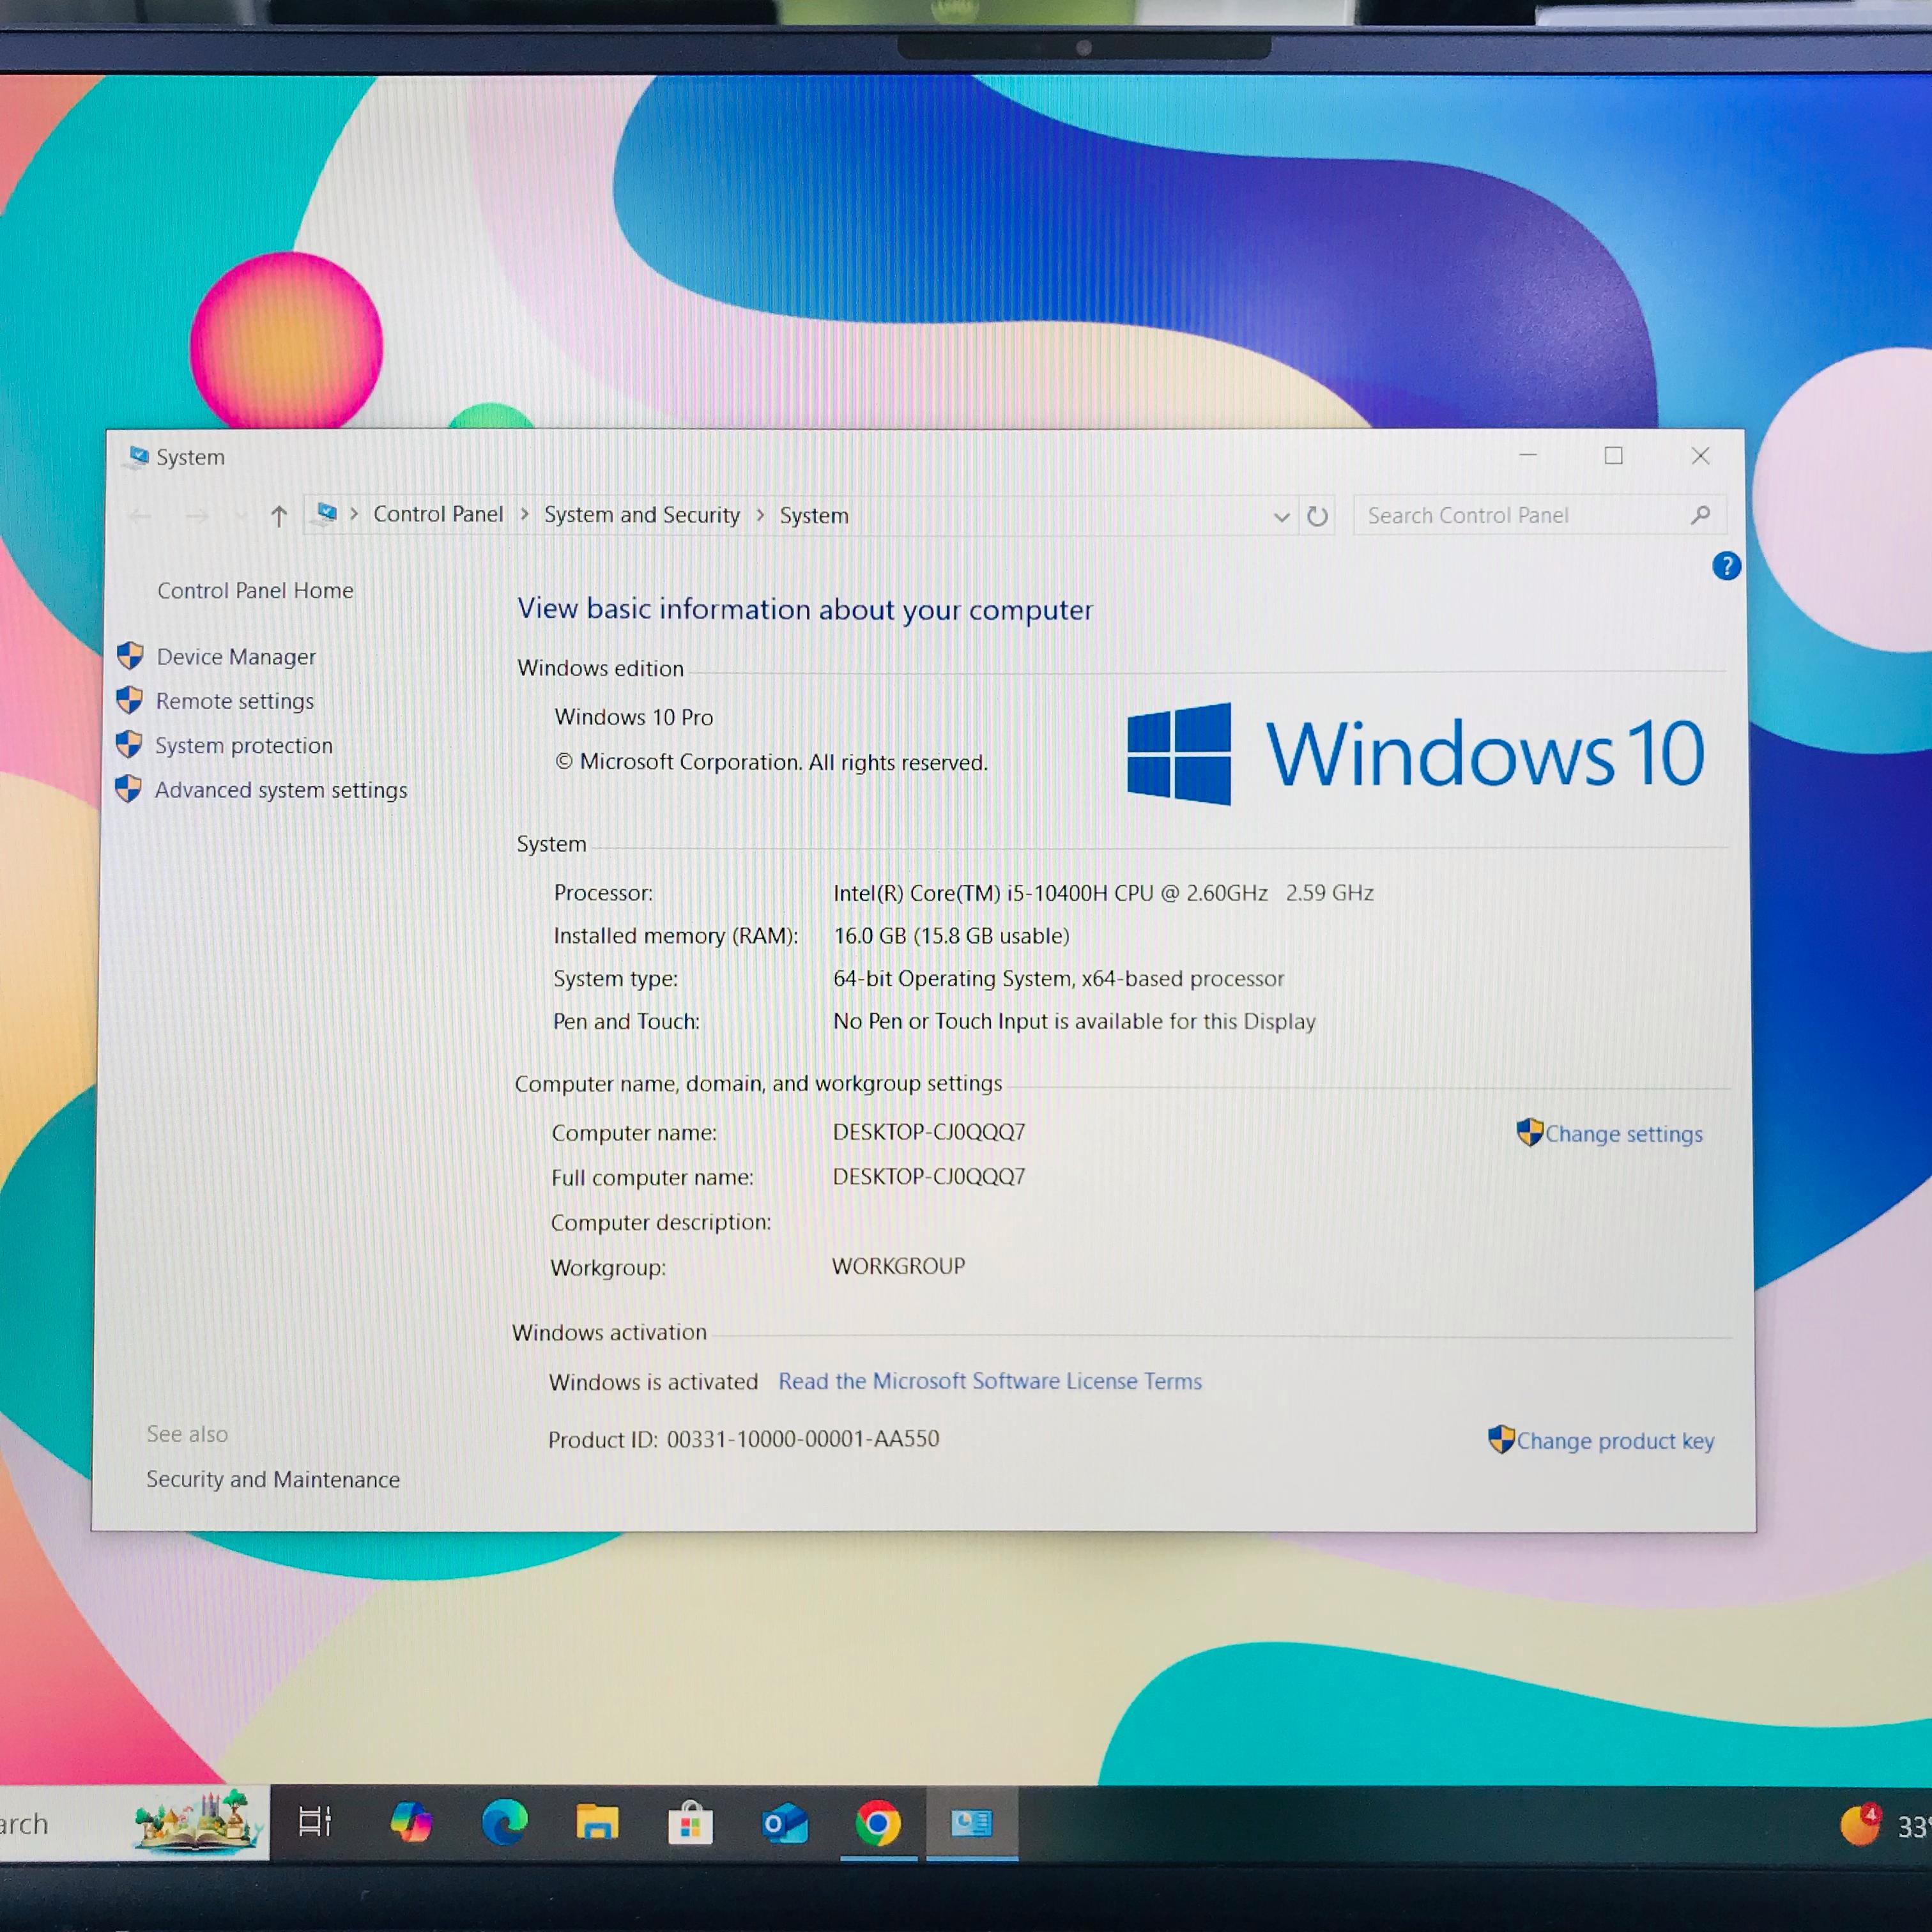Click the refresh icon in address bar
Viewport: 1932px width, 1932px height.
[1317, 516]
